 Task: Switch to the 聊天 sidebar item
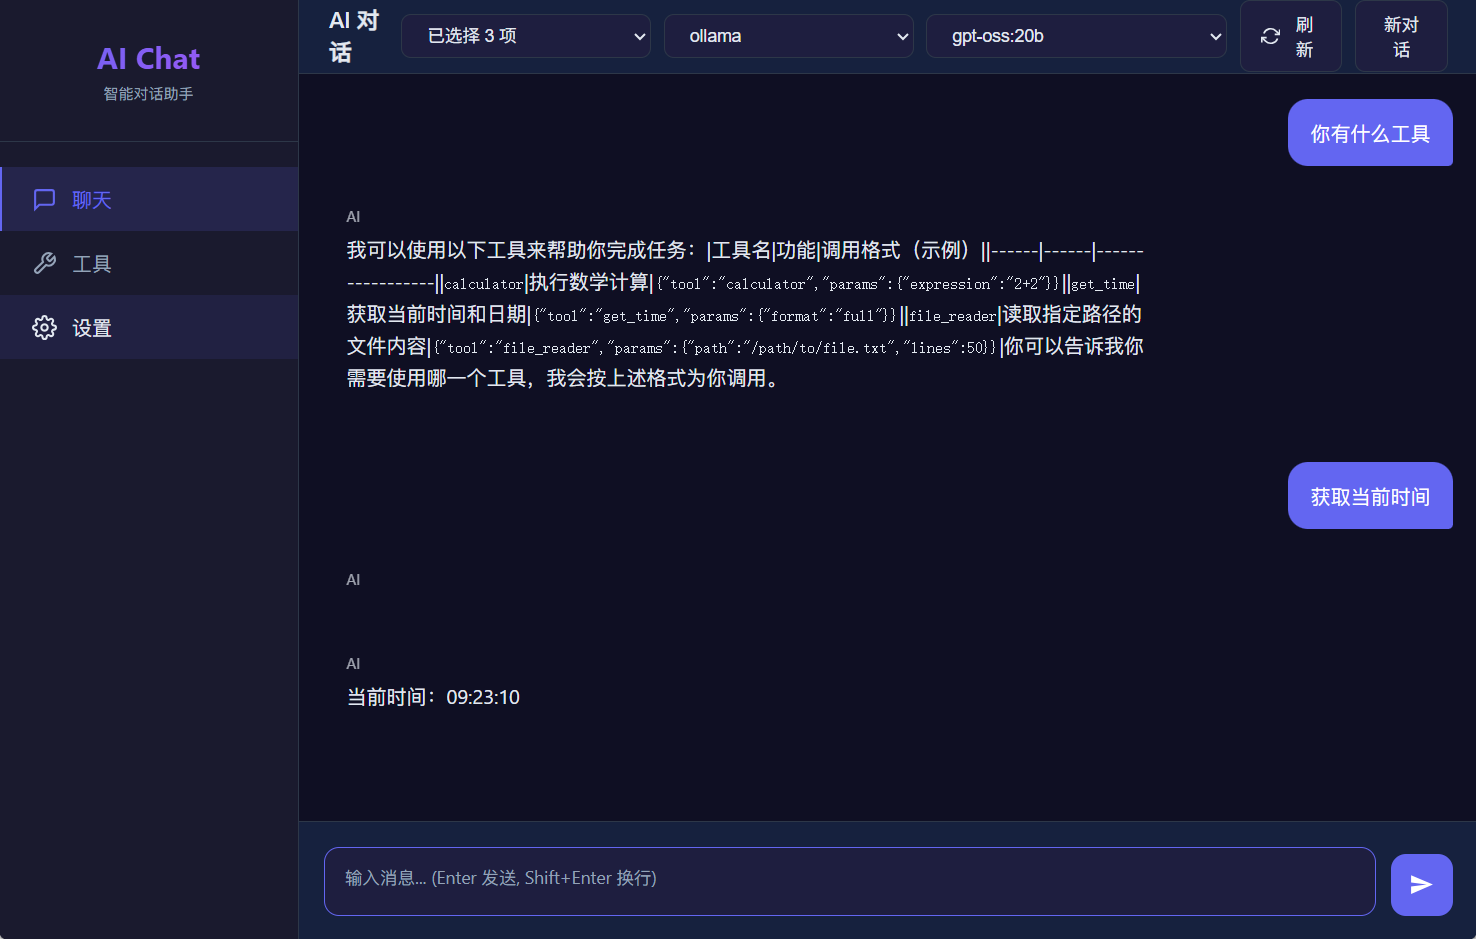coord(92,200)
